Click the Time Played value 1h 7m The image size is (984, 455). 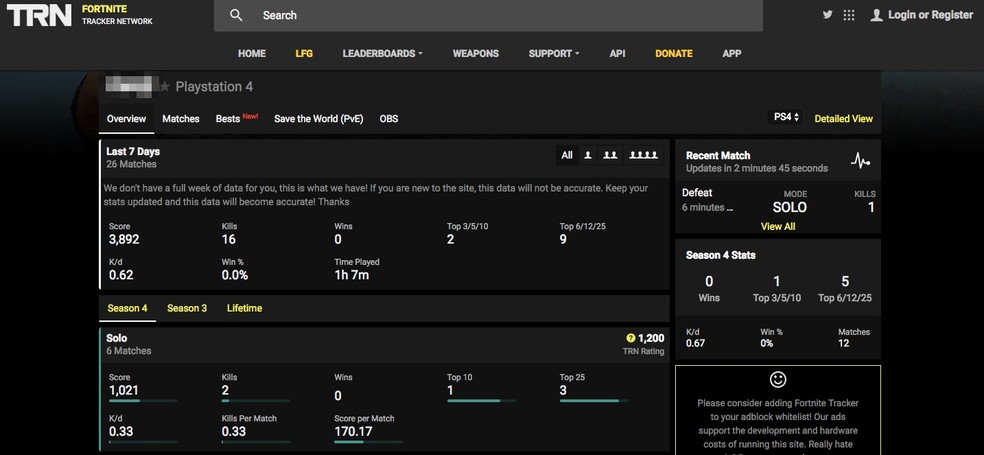tap(351, 275)
